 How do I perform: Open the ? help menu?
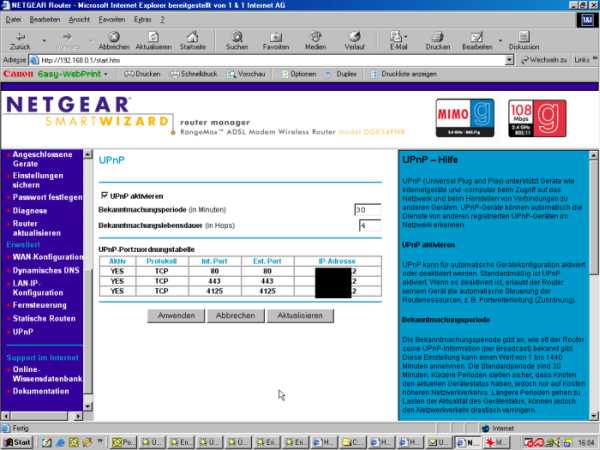point(162,20)
